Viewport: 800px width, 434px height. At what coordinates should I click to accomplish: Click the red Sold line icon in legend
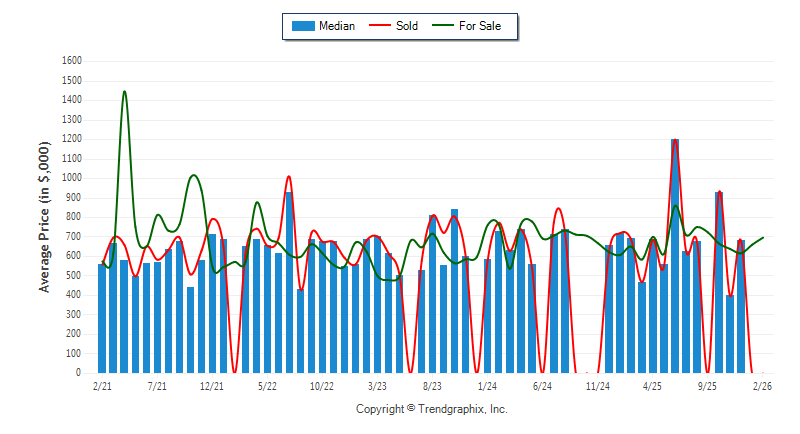tap(380, 26)
